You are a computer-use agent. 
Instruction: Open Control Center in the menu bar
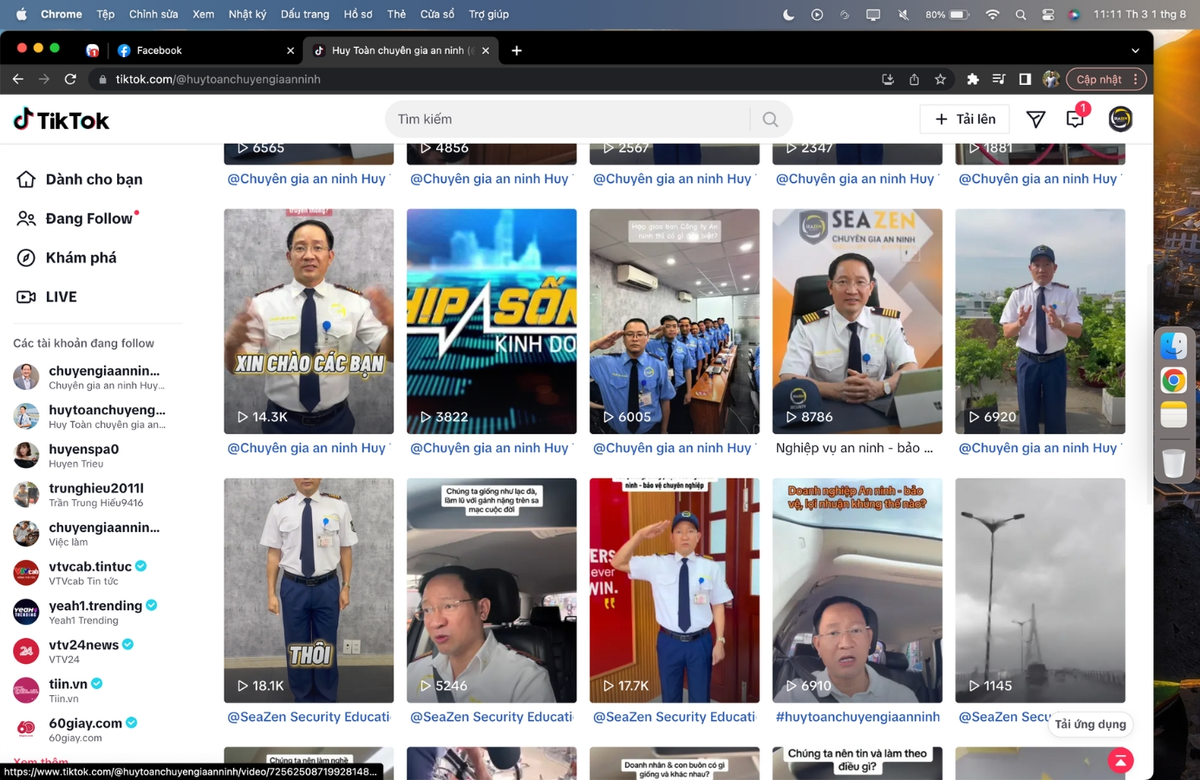point(1048,14)
